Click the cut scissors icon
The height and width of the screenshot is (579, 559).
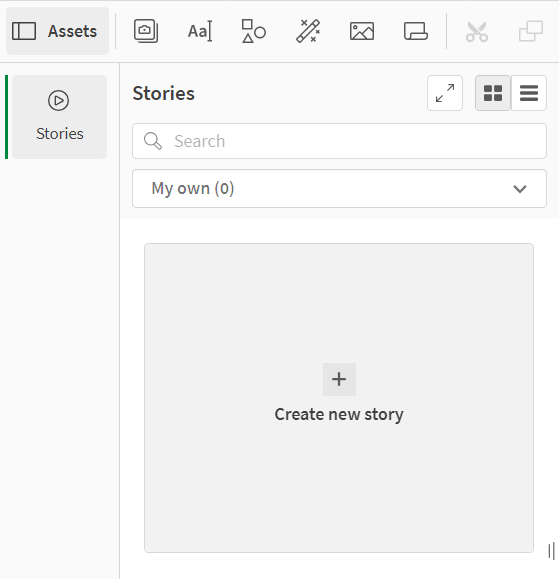pos(477,31)
